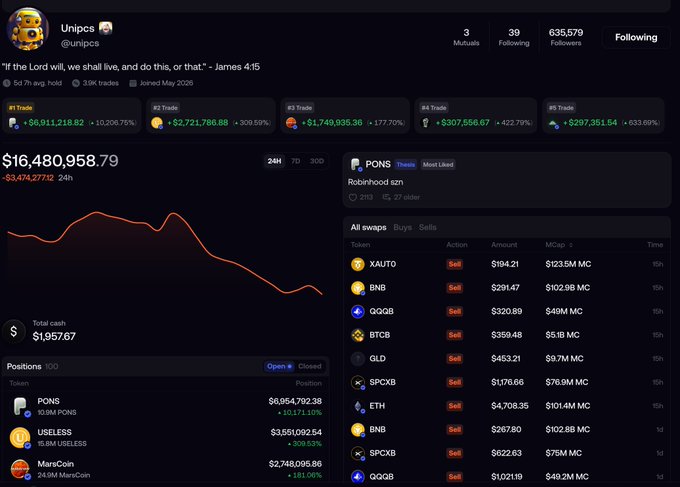This screenshot has width=680, height=487.
Task: Click the Most Liked tag
Action: point(438,164)
